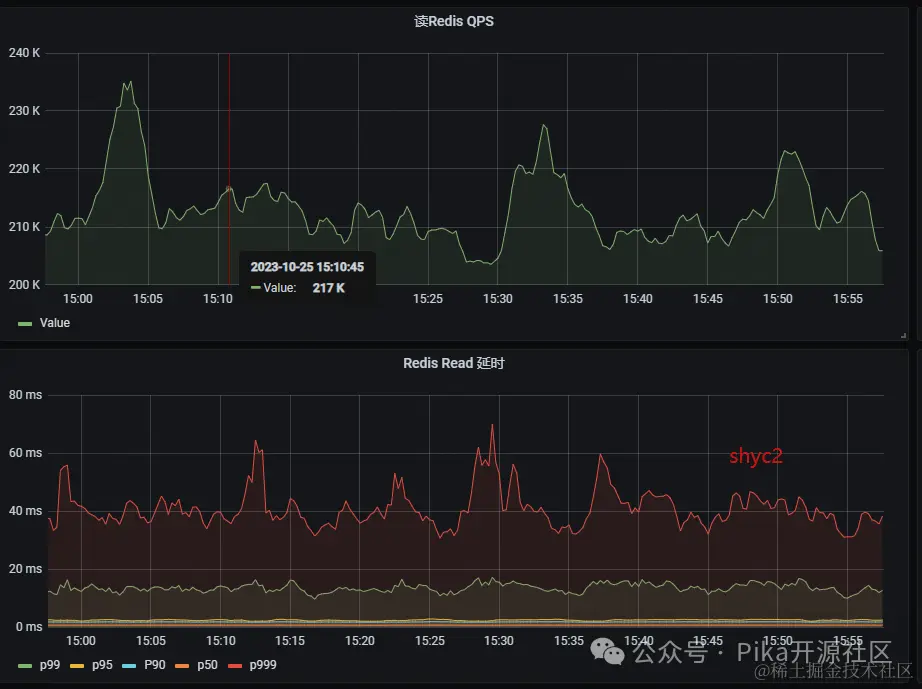Click the 217 K tooltip value

point(329,288)
